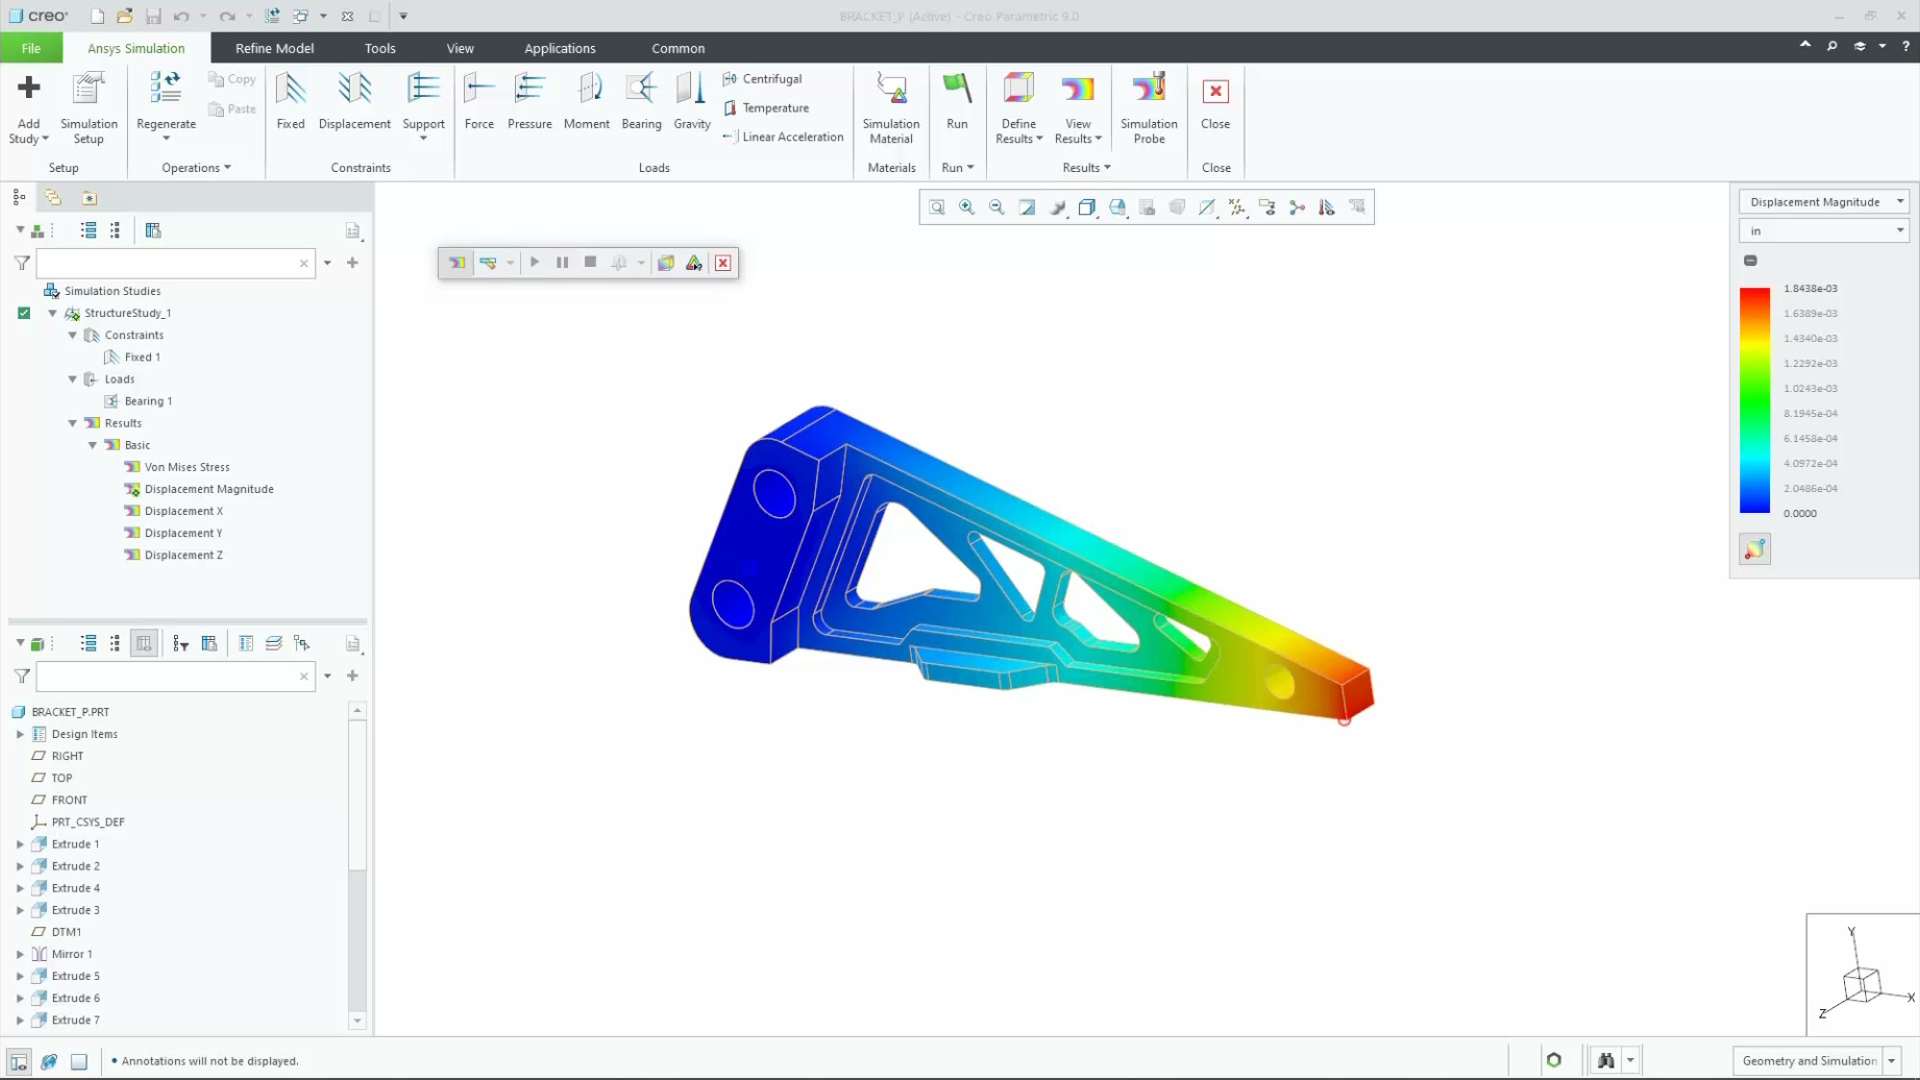This screenshot has height=1080, width=1920.
Task: Open the Run group dropdown
Action: coord(957,168)
